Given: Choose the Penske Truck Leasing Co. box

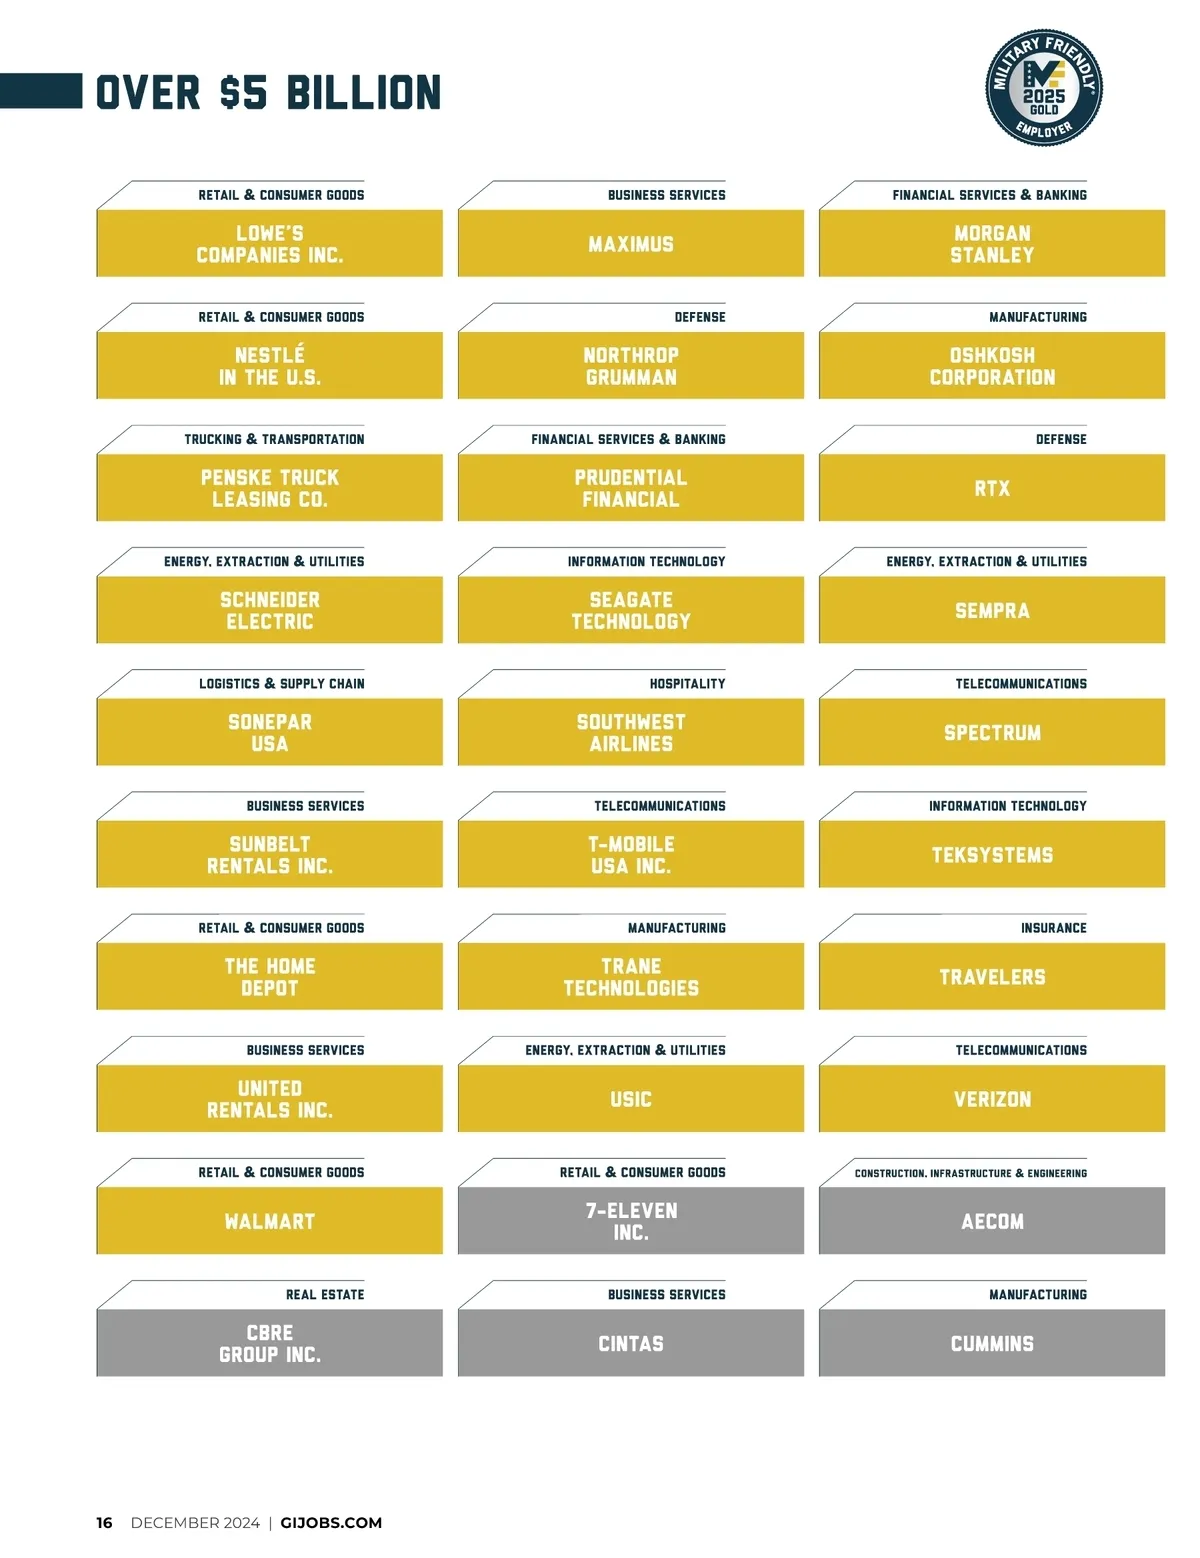Looking at the screenshot, I should point(270,488).
